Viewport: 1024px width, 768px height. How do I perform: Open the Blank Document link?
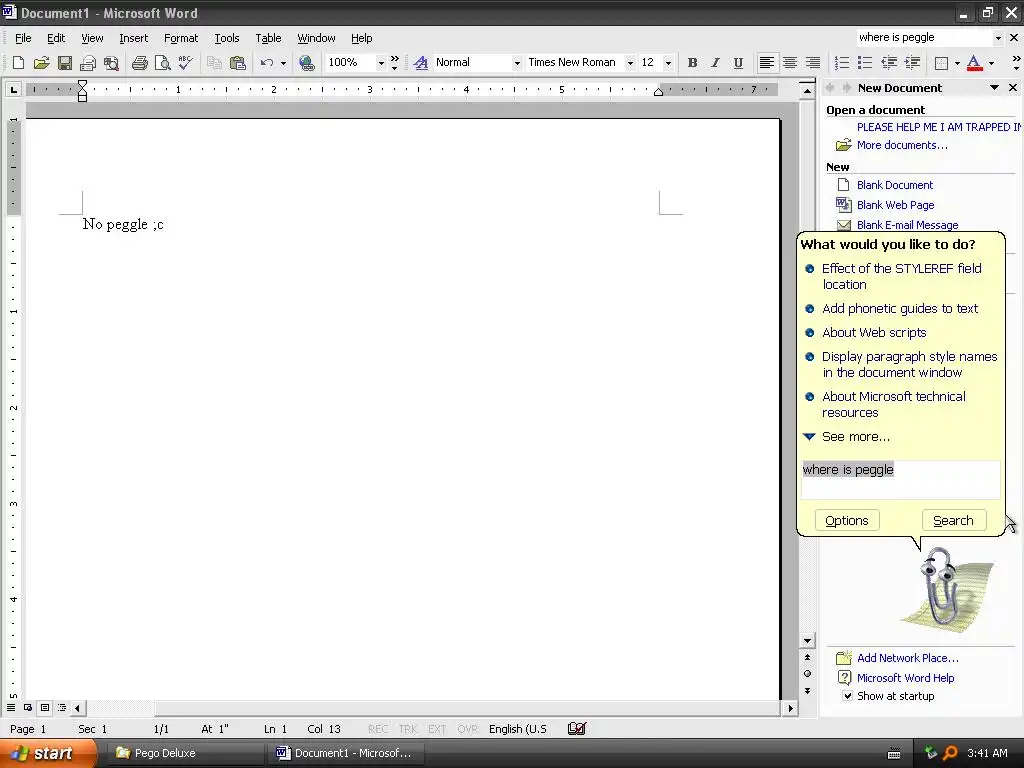tap(895, 185)
